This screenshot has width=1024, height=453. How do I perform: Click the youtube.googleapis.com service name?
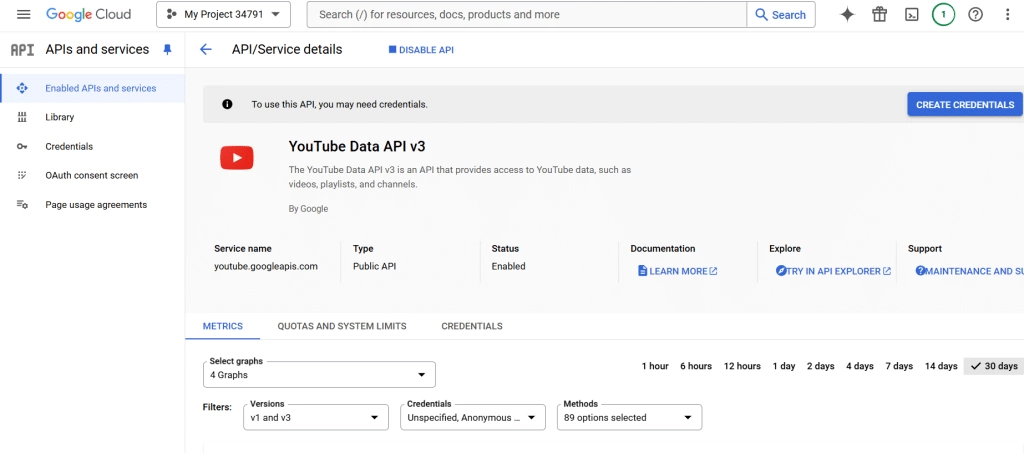266,266
